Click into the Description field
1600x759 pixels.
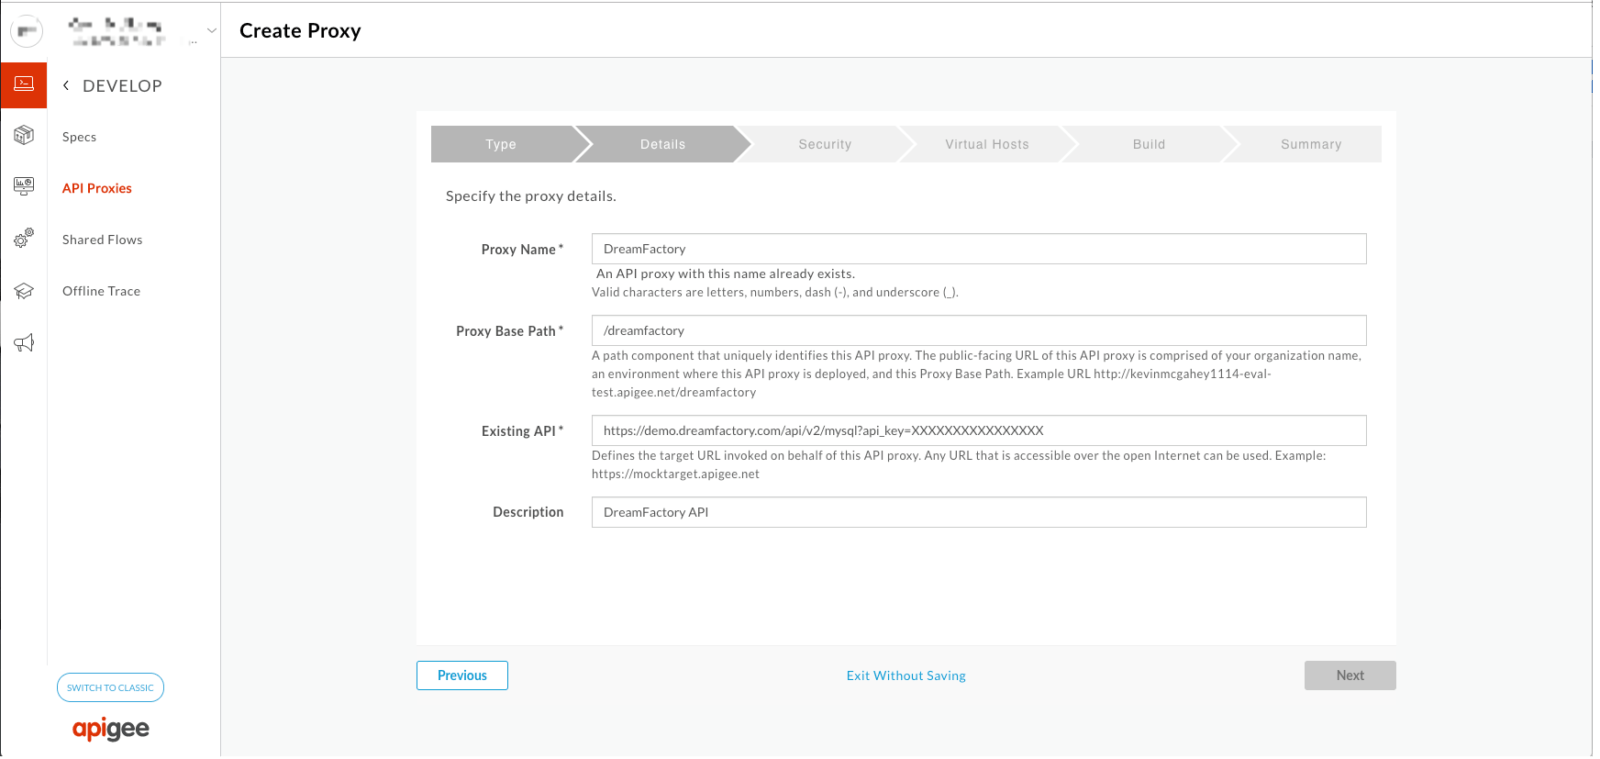(x=979, y=512)
